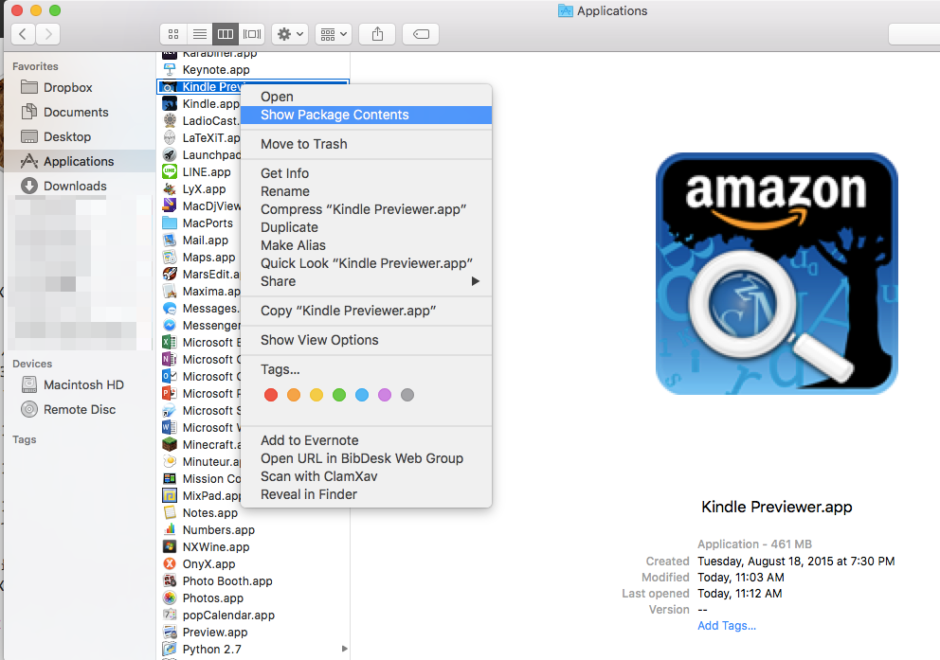Go back with the left arrow button

[x=23, y=34]
